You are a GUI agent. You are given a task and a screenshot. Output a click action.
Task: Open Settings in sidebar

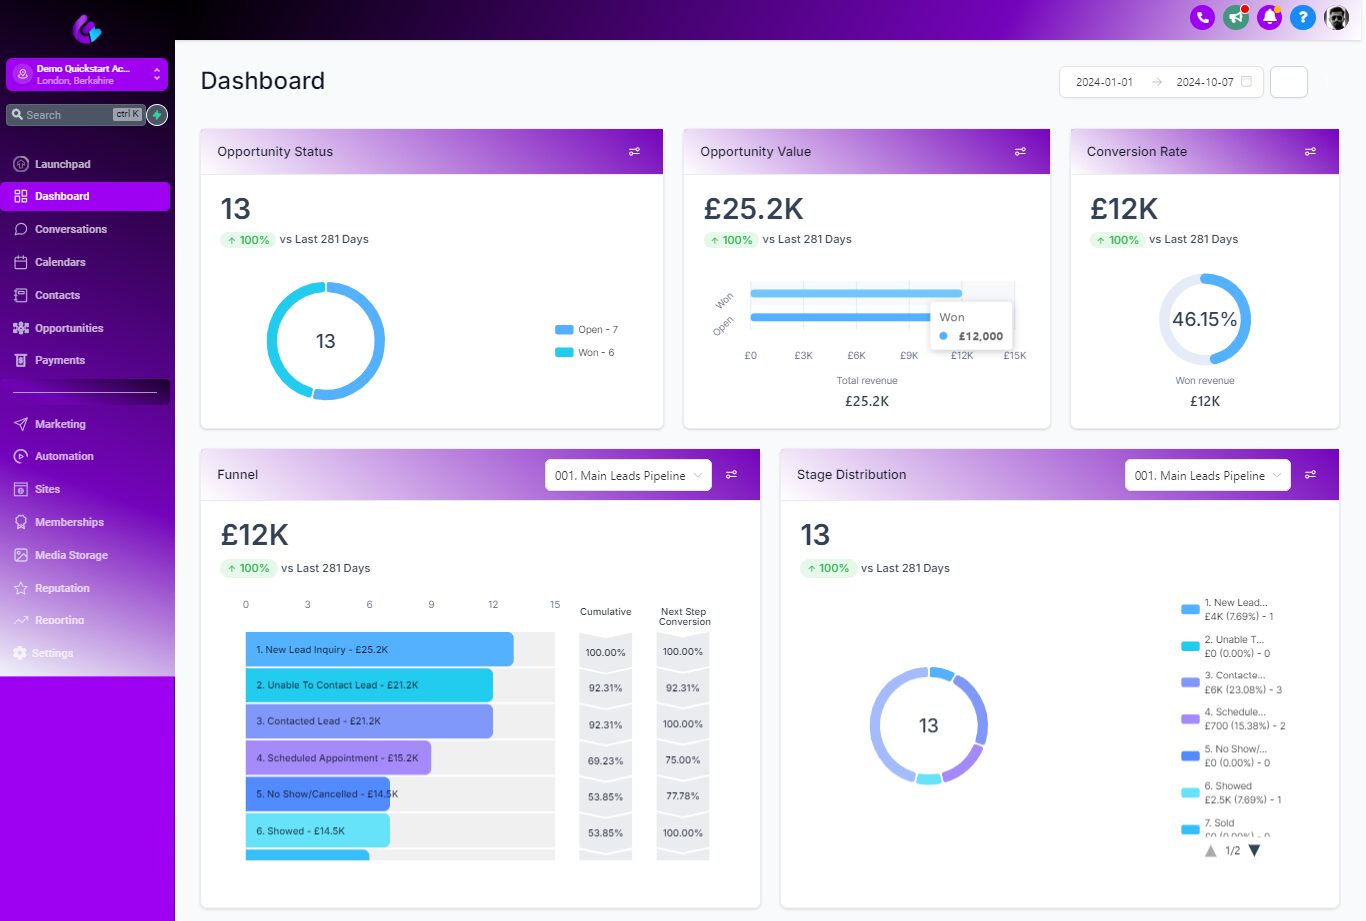point(52,653)
